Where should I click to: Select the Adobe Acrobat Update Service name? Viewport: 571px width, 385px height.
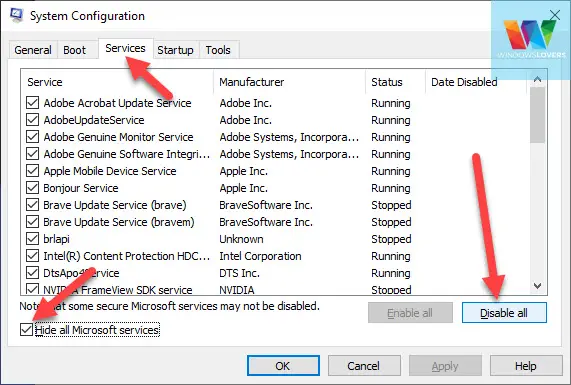coord(117,103)
